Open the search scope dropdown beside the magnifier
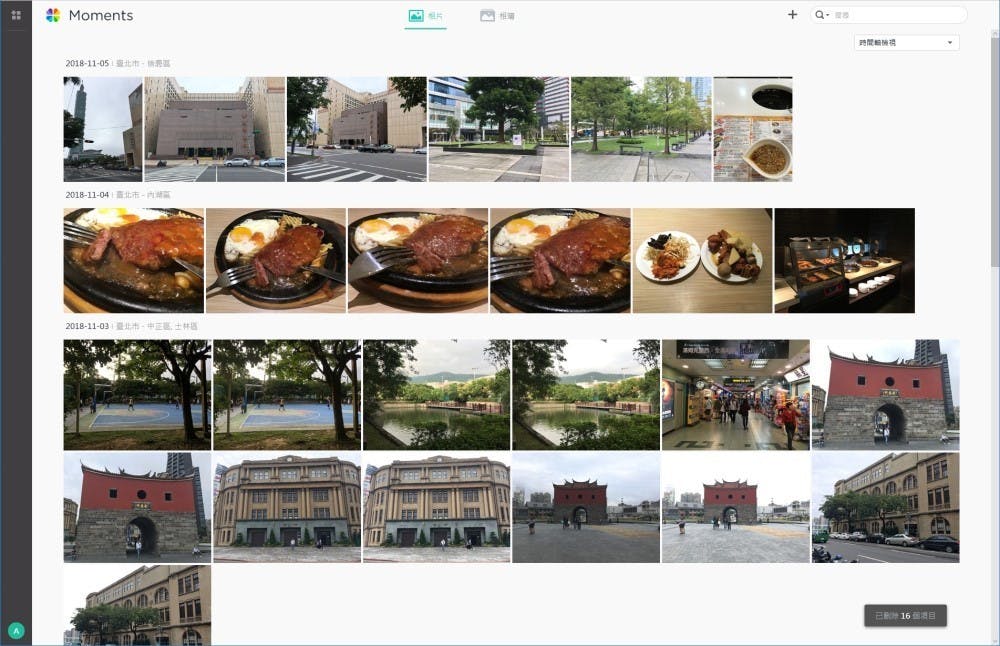Screen dimensions: 1000x646 tap(830, 15)
